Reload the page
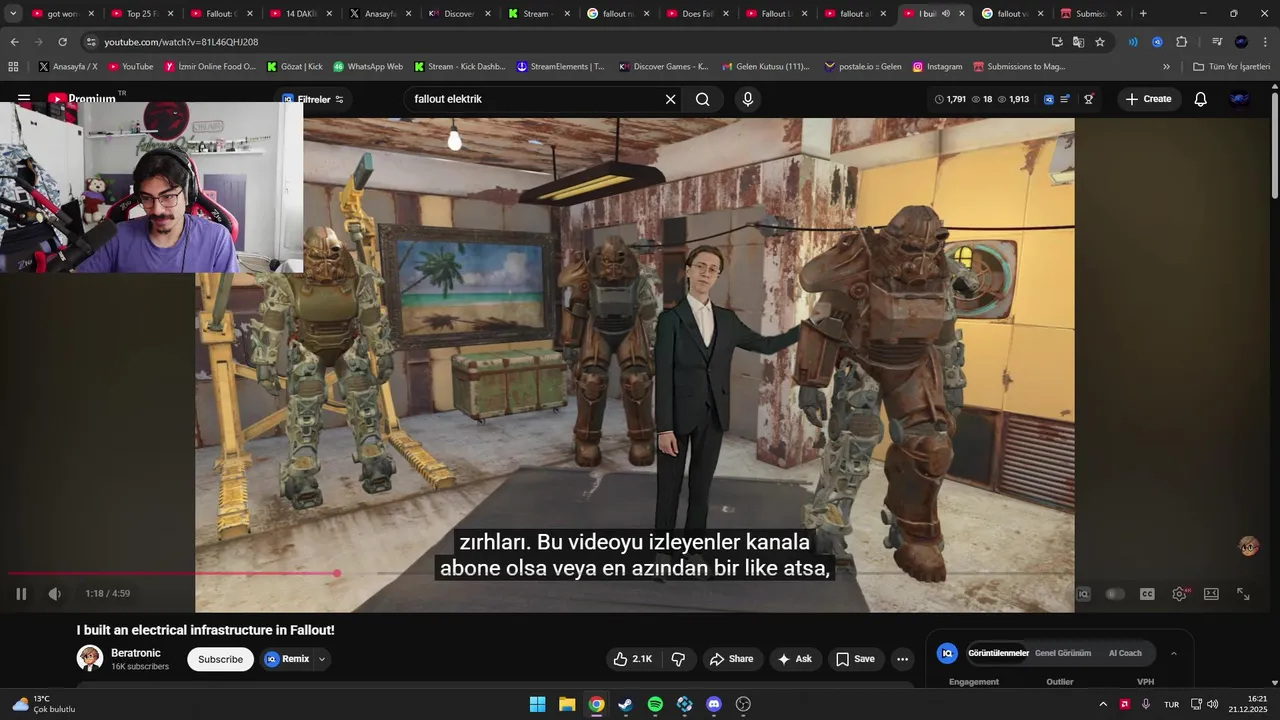This screenshot has height=720, width=1280. (62, 42)
